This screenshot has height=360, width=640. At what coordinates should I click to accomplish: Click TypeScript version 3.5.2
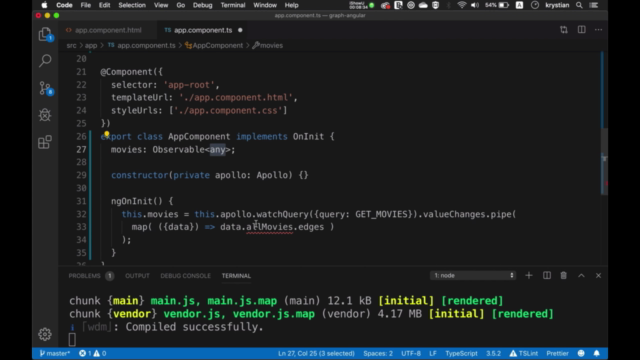(493, 353)
